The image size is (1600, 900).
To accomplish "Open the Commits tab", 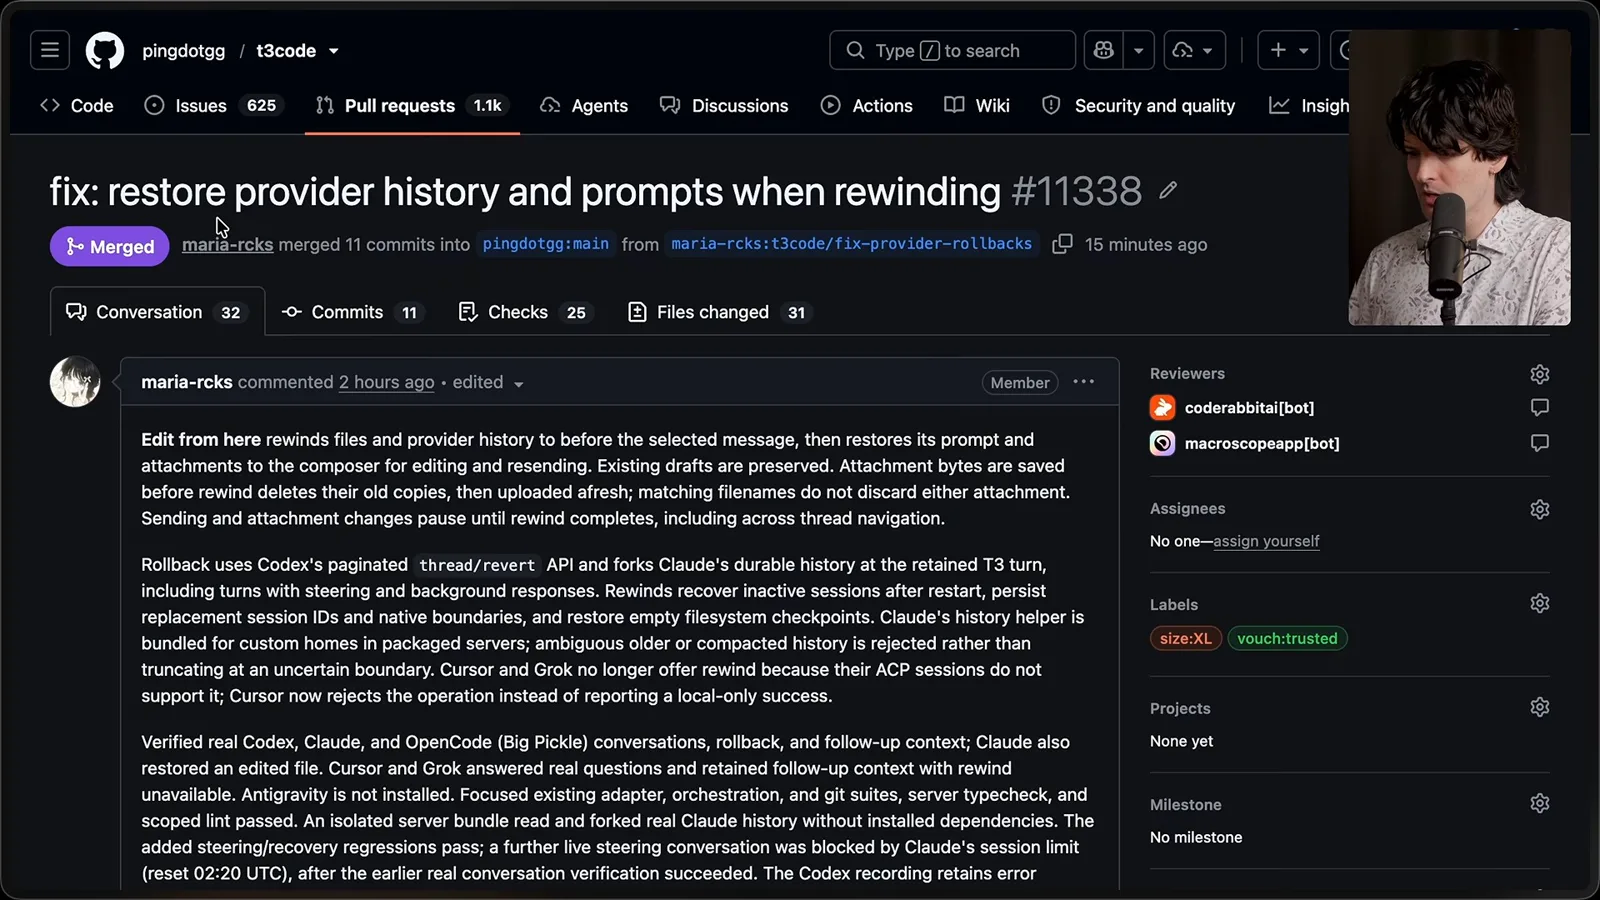I will coord(352,312).
